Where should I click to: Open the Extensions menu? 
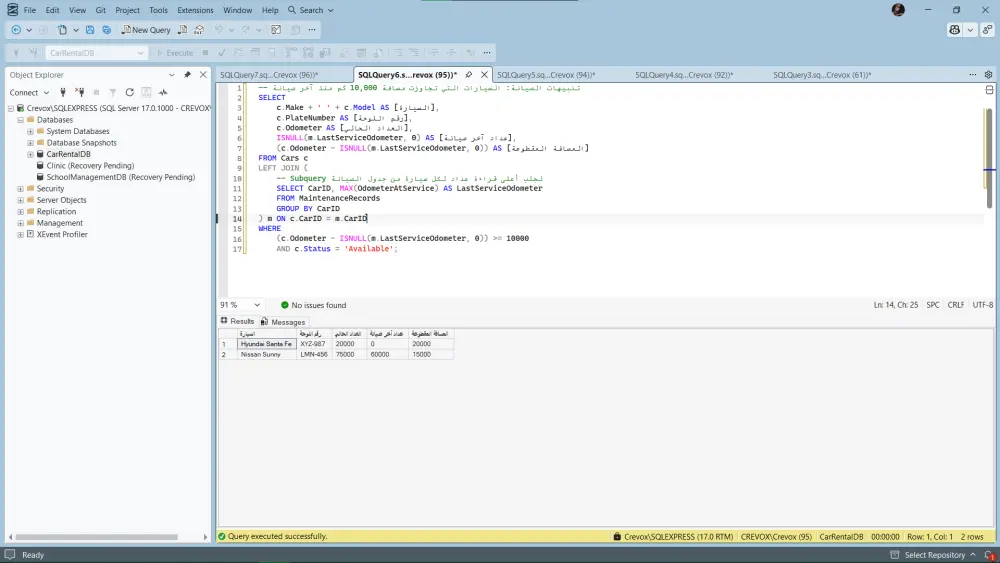pos(195,10)
